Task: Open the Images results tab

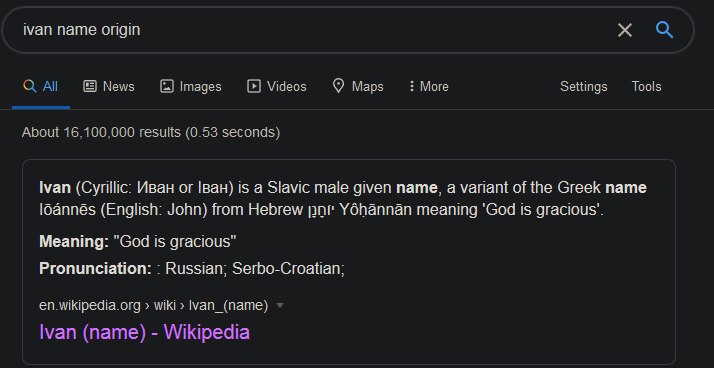Action: 191,86
